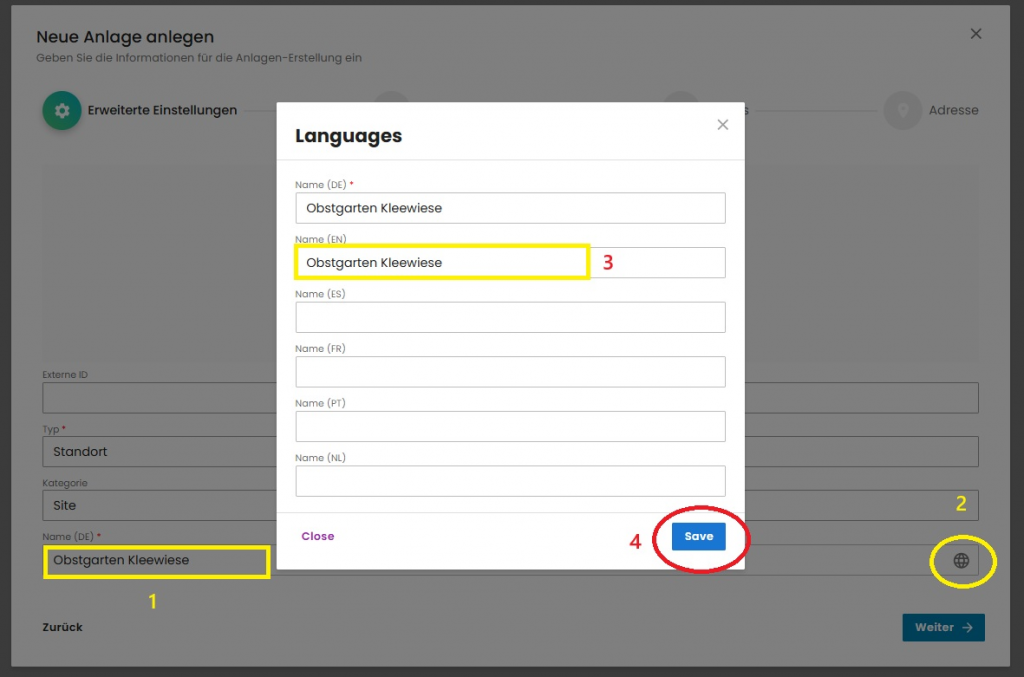Focus the Name (PT) input field
Image resolution: width=1024 pixels, height=677 pixels.
coord(510,426)
